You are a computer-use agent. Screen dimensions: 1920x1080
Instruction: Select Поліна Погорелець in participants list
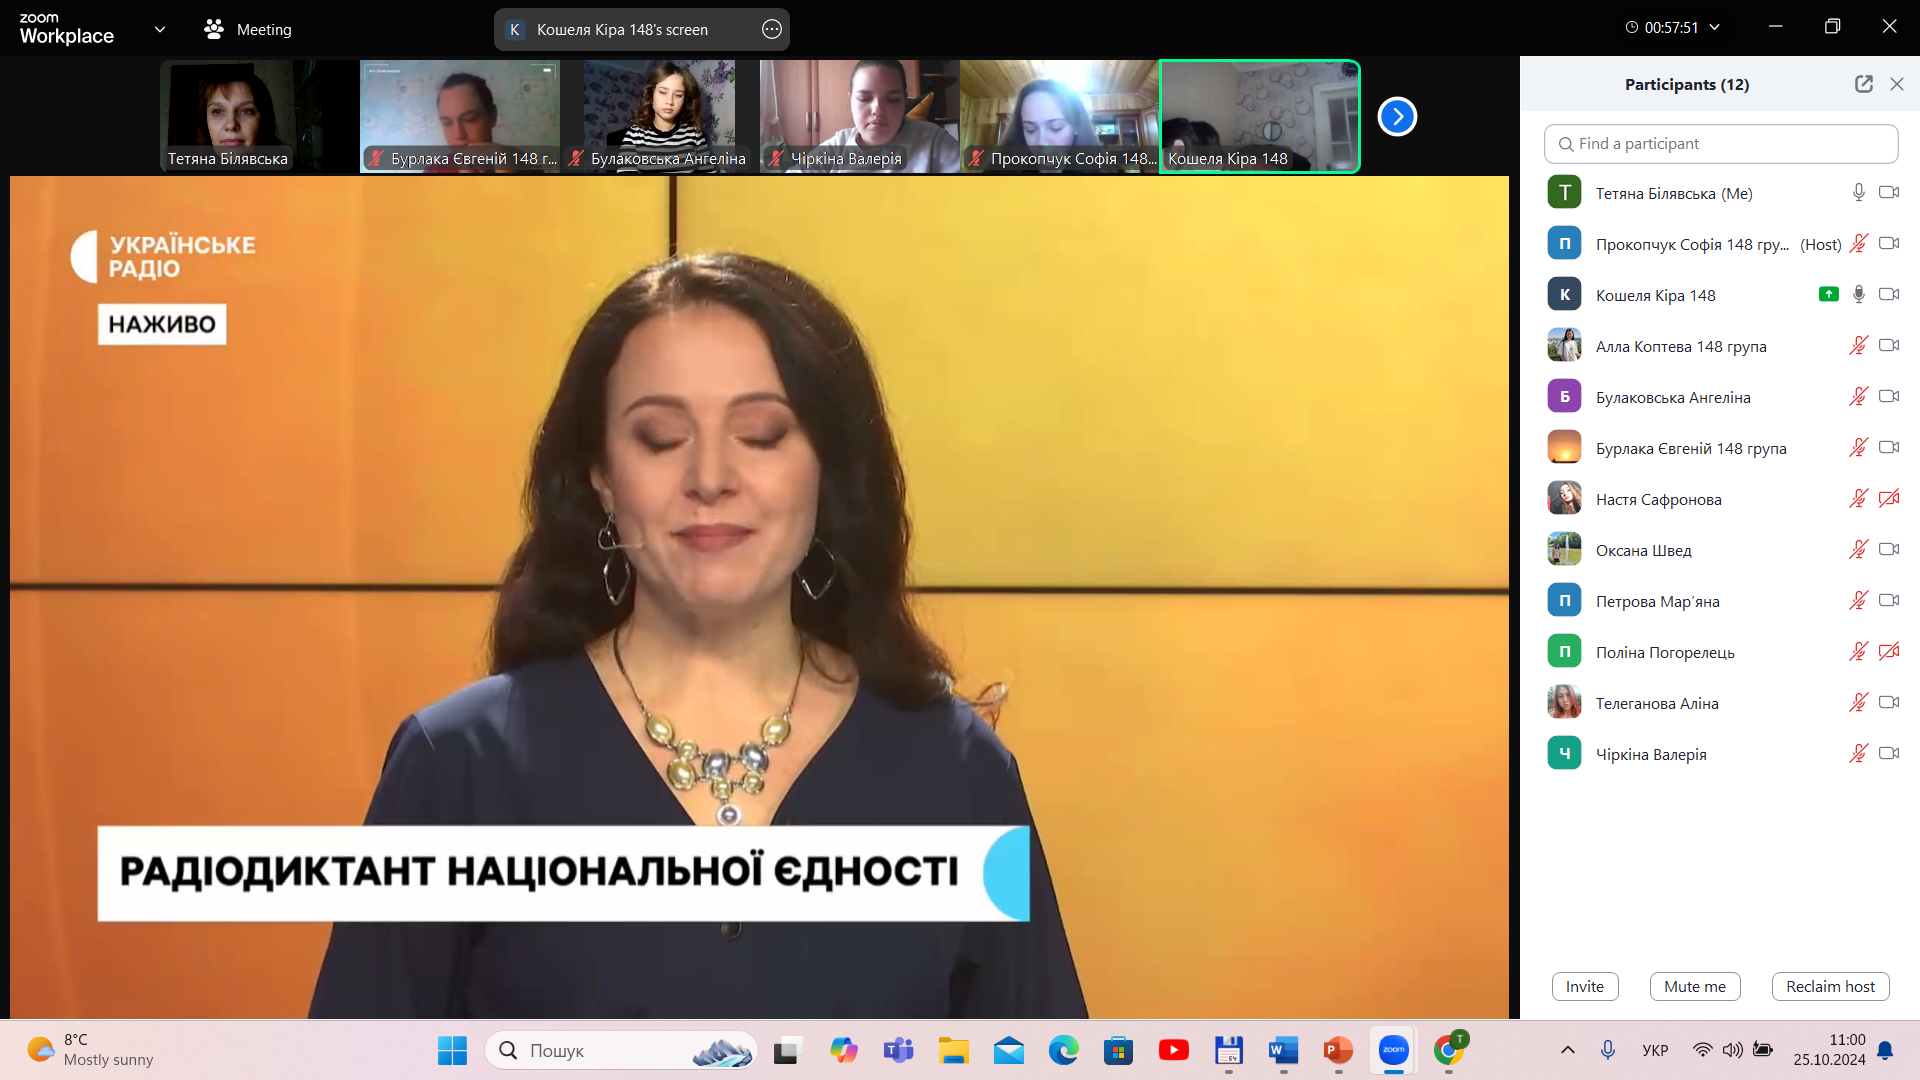click(x=1665, y=652)
